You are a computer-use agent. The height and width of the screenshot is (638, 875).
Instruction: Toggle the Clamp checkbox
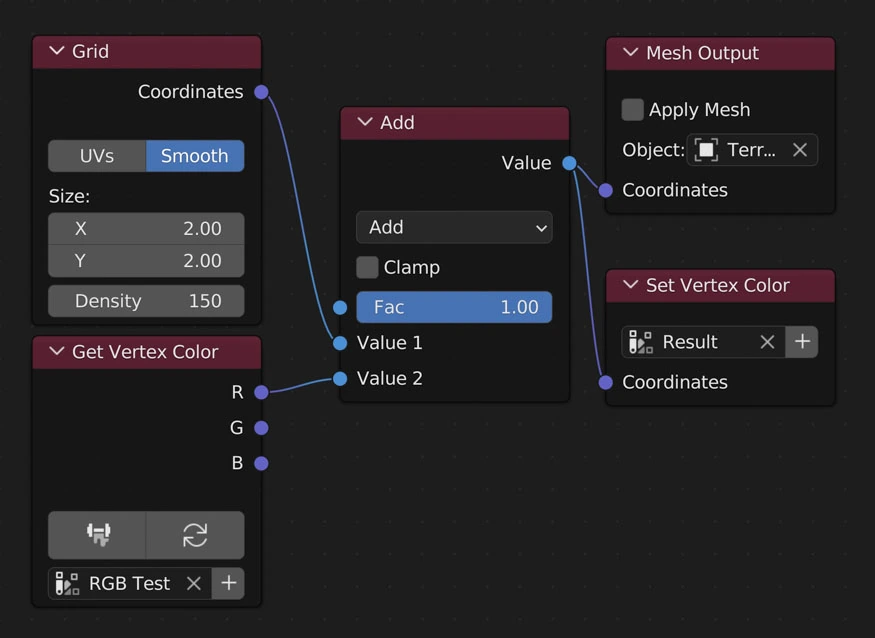pos(367,268)
